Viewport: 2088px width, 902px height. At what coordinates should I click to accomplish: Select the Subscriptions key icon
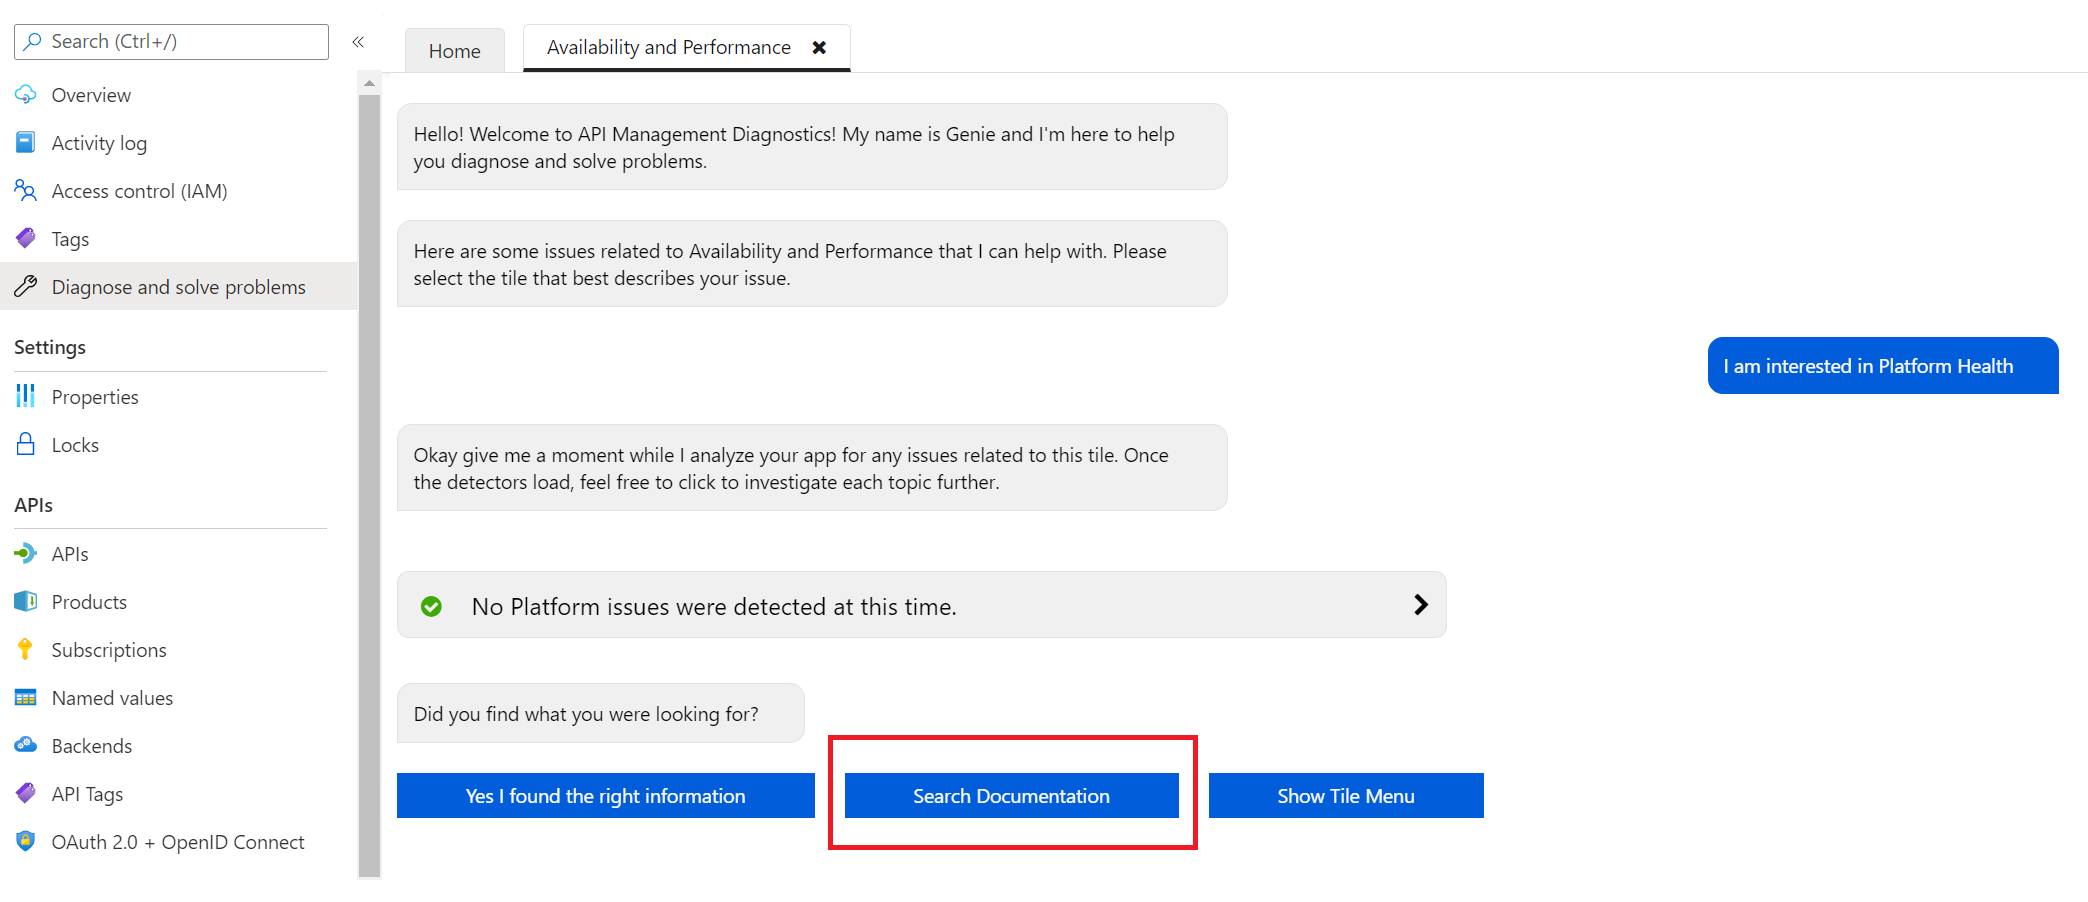(x=25, y=649)
